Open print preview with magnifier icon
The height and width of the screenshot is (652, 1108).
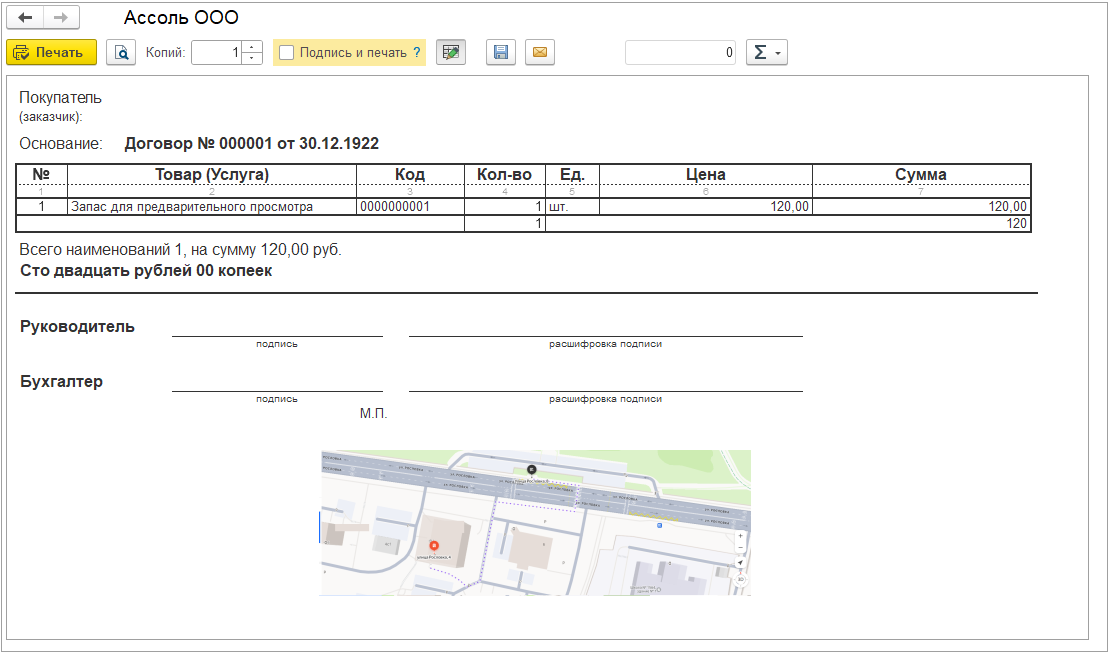121,53
